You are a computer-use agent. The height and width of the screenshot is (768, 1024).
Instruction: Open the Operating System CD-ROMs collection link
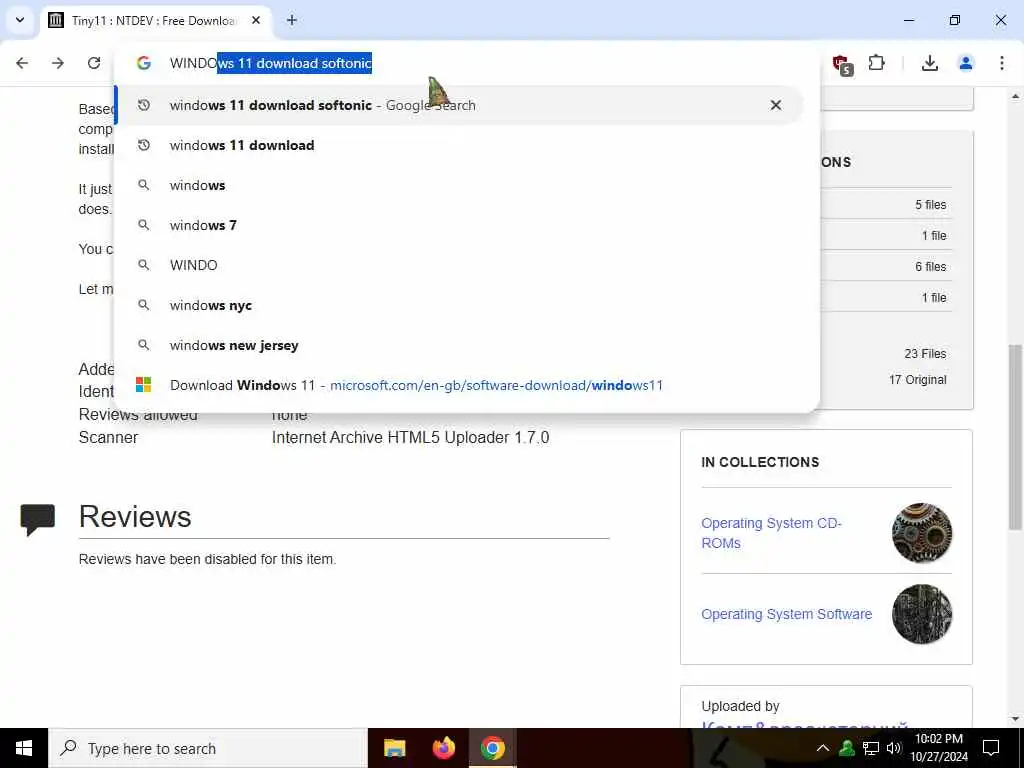[771, 533]
